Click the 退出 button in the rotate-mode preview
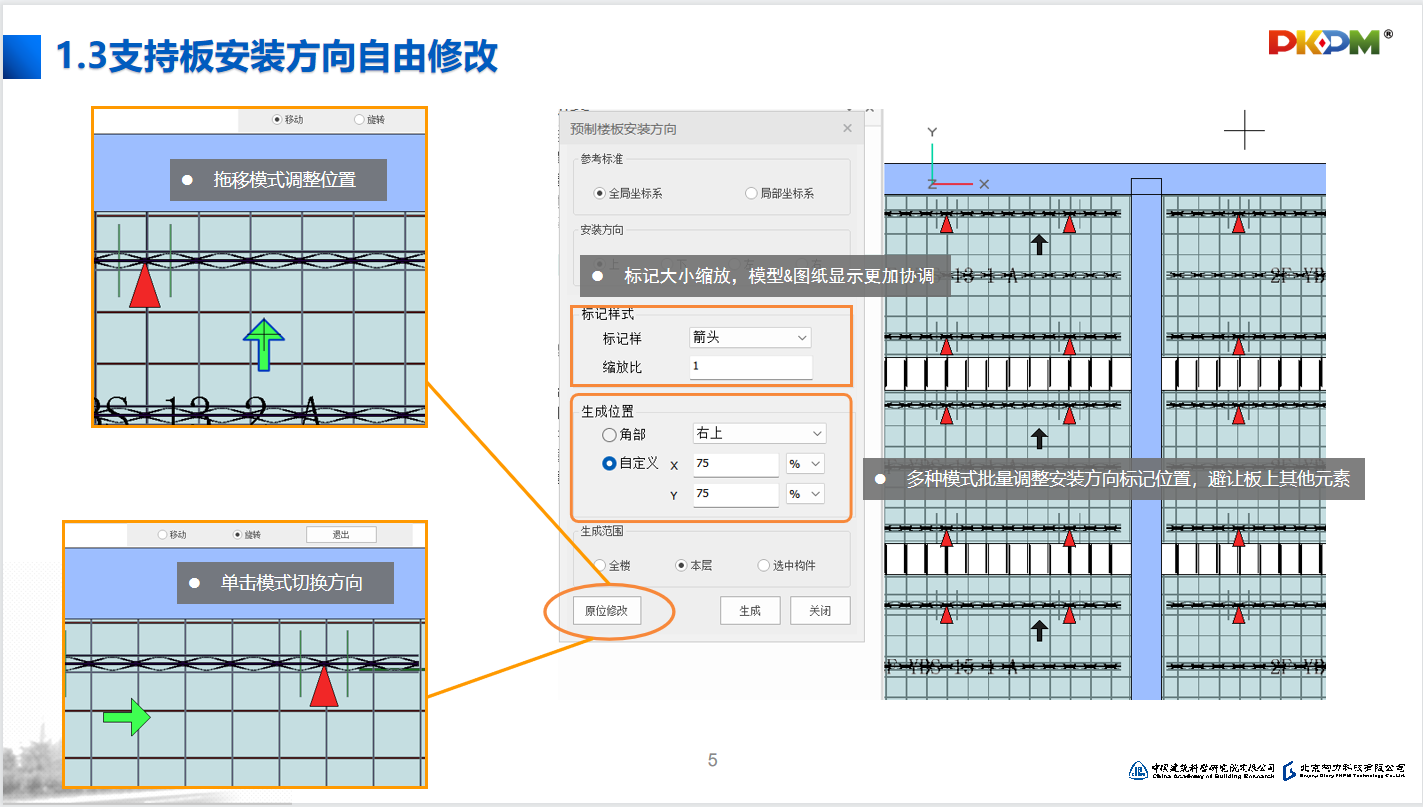 341,534
